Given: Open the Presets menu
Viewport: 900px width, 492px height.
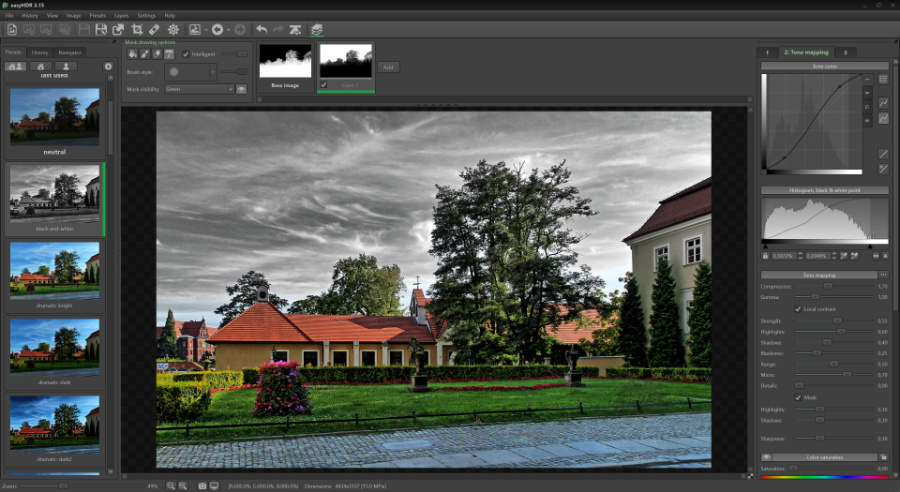Looking at the screenshot, I should (x=98, y=16).
